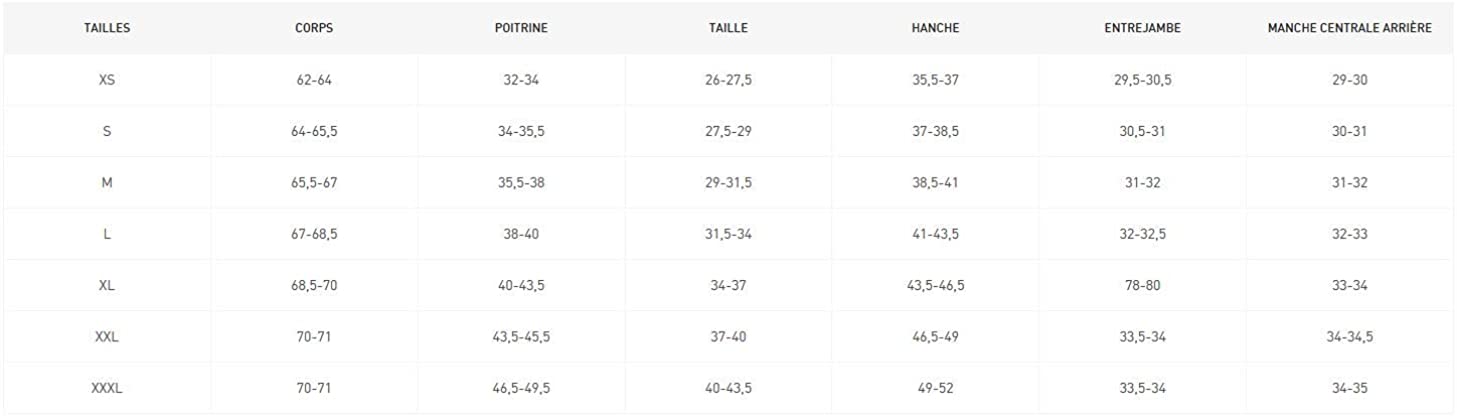Select the XL size row label

(x=107, y=285)
